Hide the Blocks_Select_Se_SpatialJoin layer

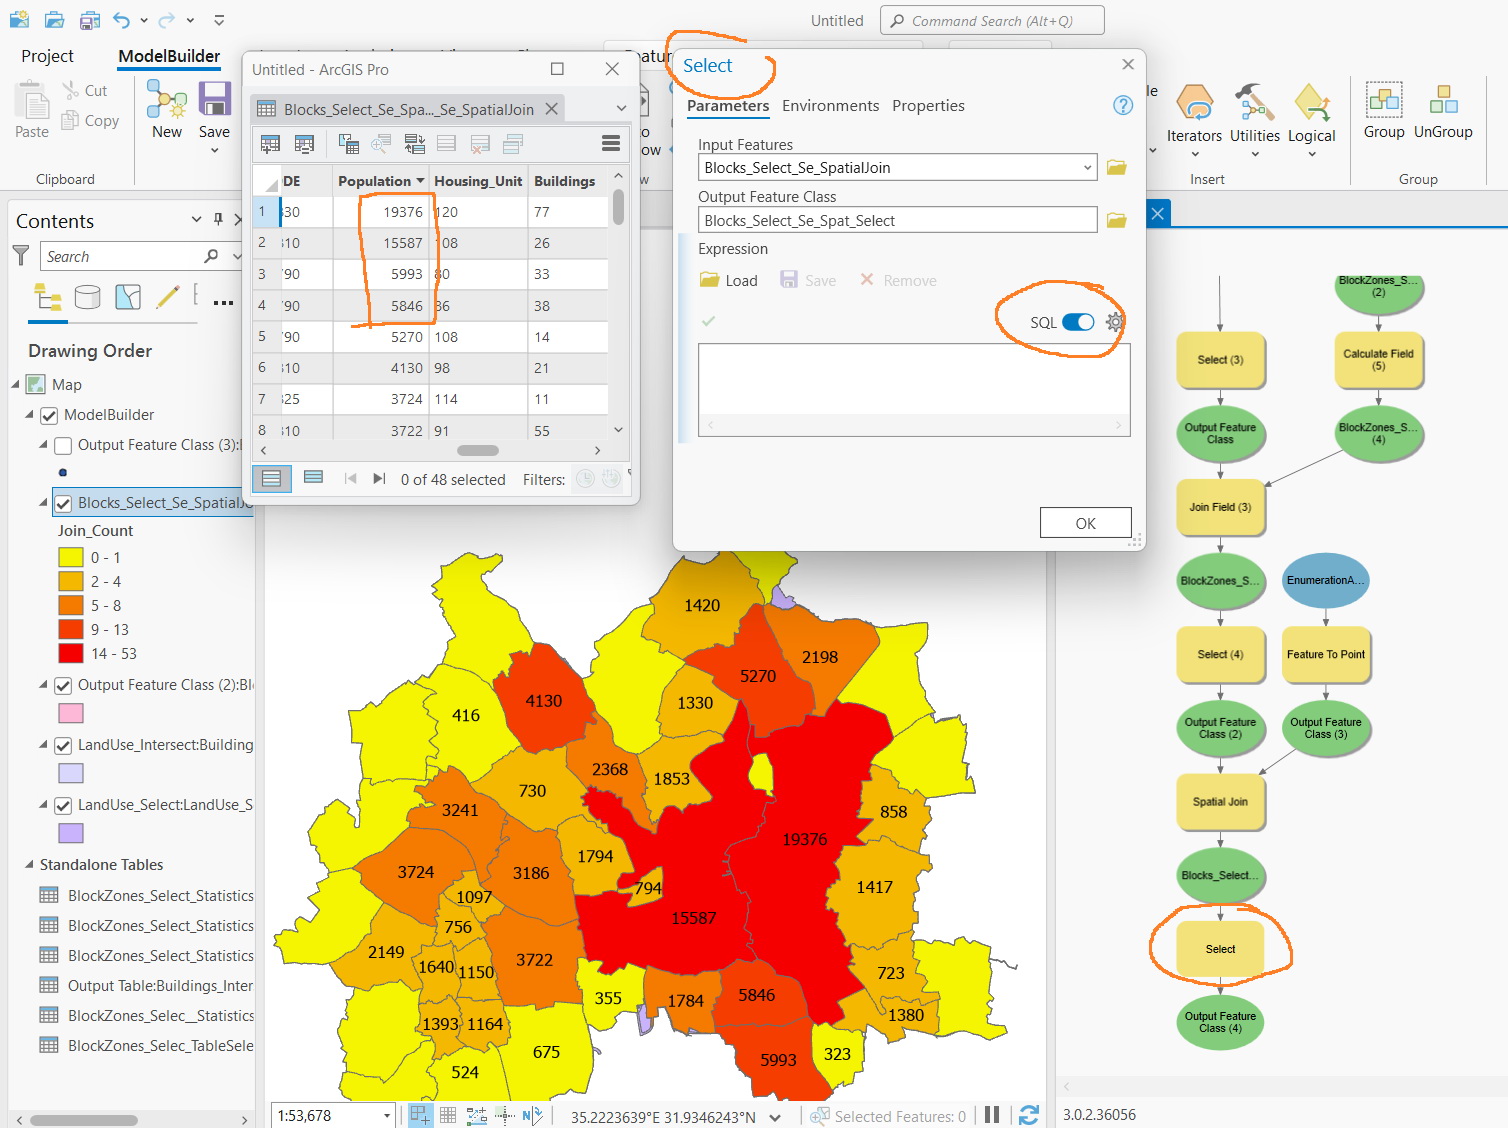click(63, 502)
